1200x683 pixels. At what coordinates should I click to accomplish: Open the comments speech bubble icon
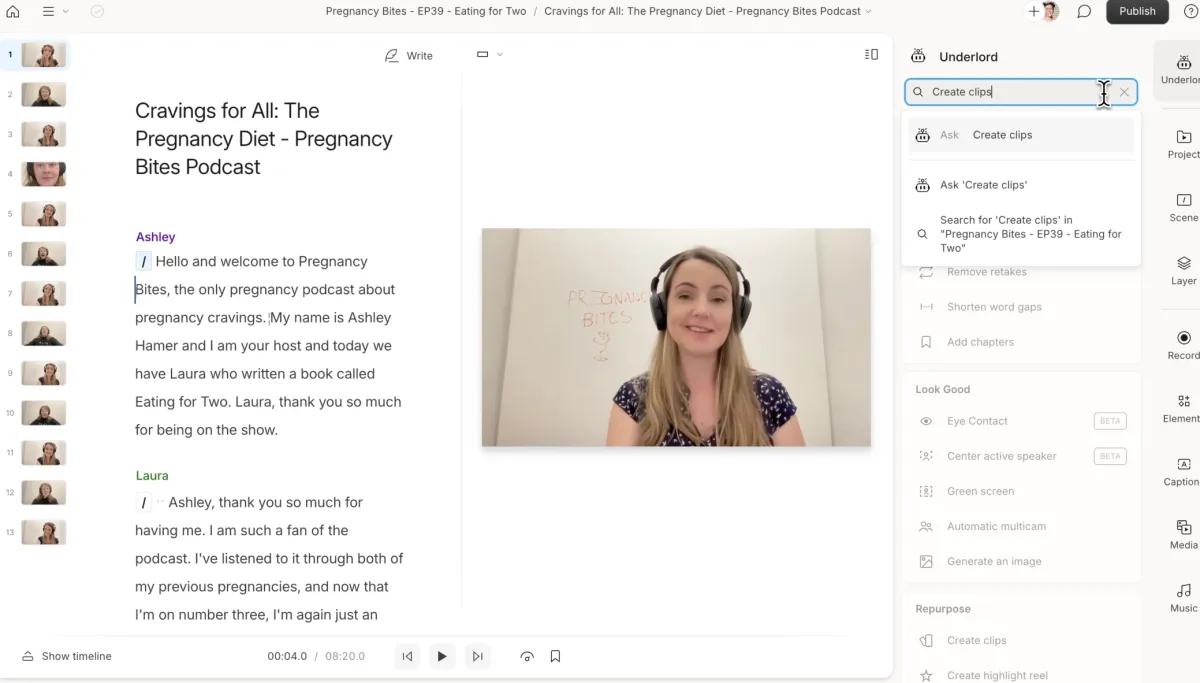[1084, 11]
